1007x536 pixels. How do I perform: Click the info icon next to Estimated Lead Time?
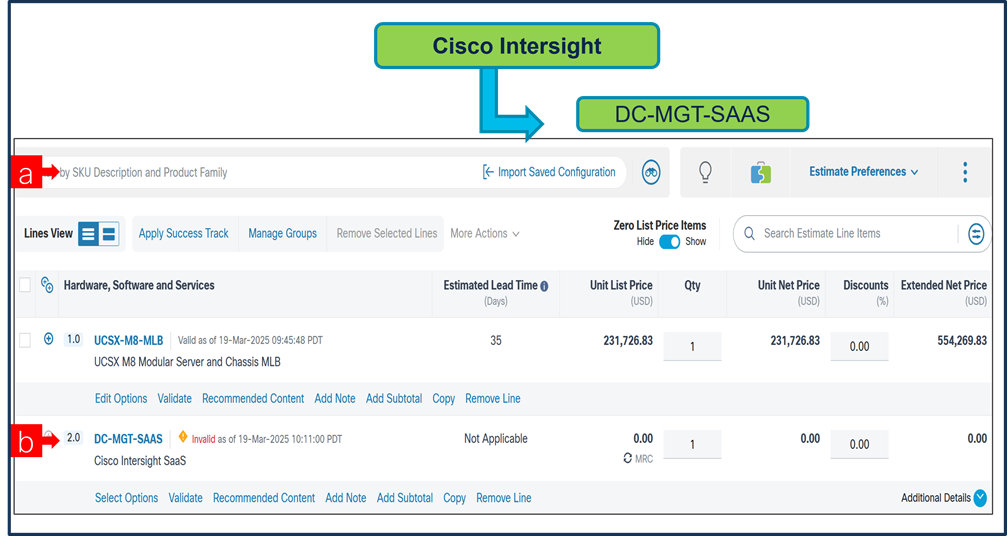point(545,286)
